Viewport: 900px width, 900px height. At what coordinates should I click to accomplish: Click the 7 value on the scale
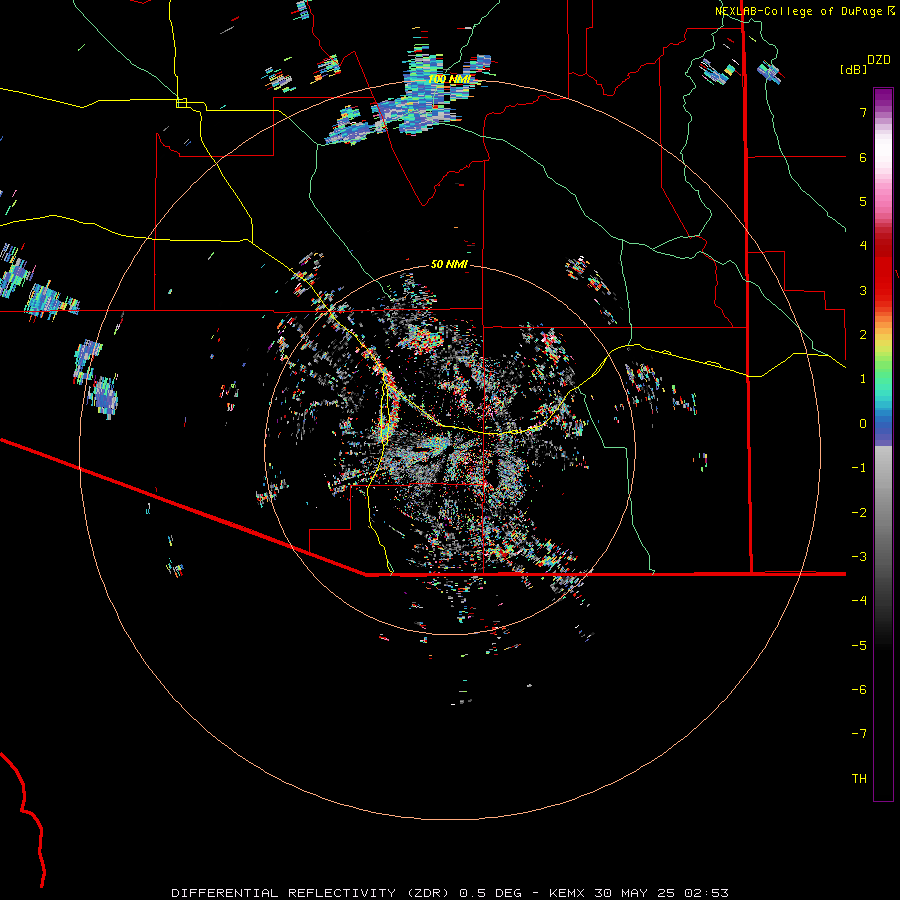point(863,112)
